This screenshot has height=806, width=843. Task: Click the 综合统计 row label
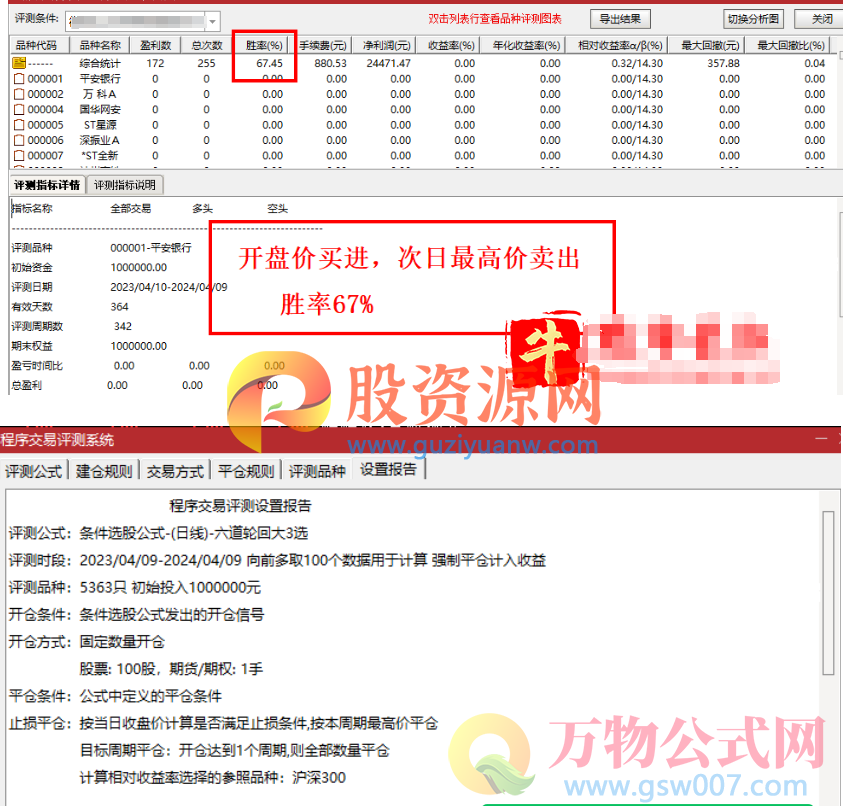[100, 63]
